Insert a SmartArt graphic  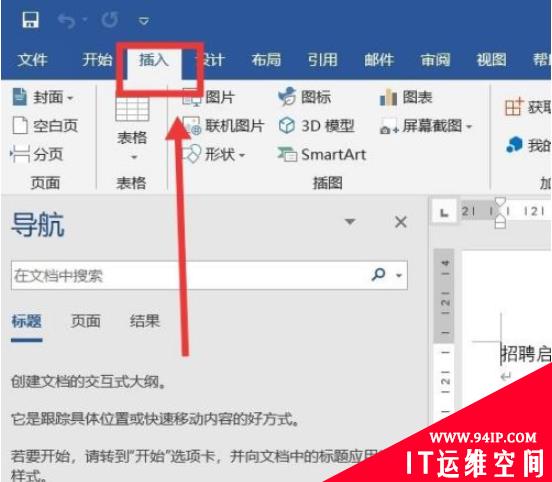[322, 154]
